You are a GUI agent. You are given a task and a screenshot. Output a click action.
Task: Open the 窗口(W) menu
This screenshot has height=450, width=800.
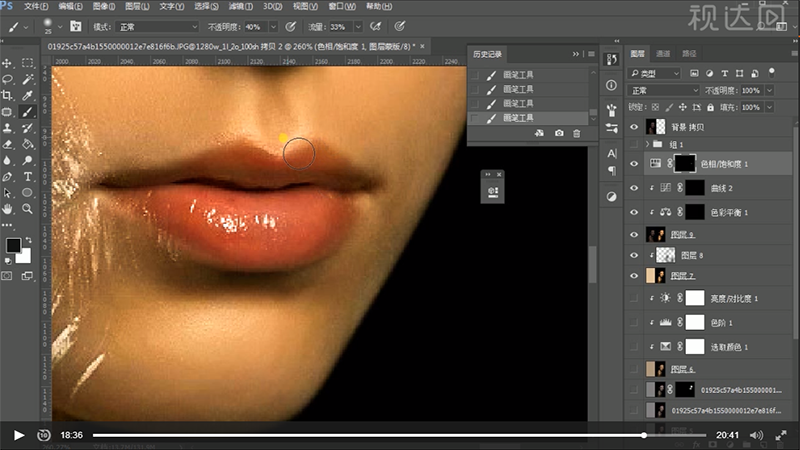coord(342,7)
